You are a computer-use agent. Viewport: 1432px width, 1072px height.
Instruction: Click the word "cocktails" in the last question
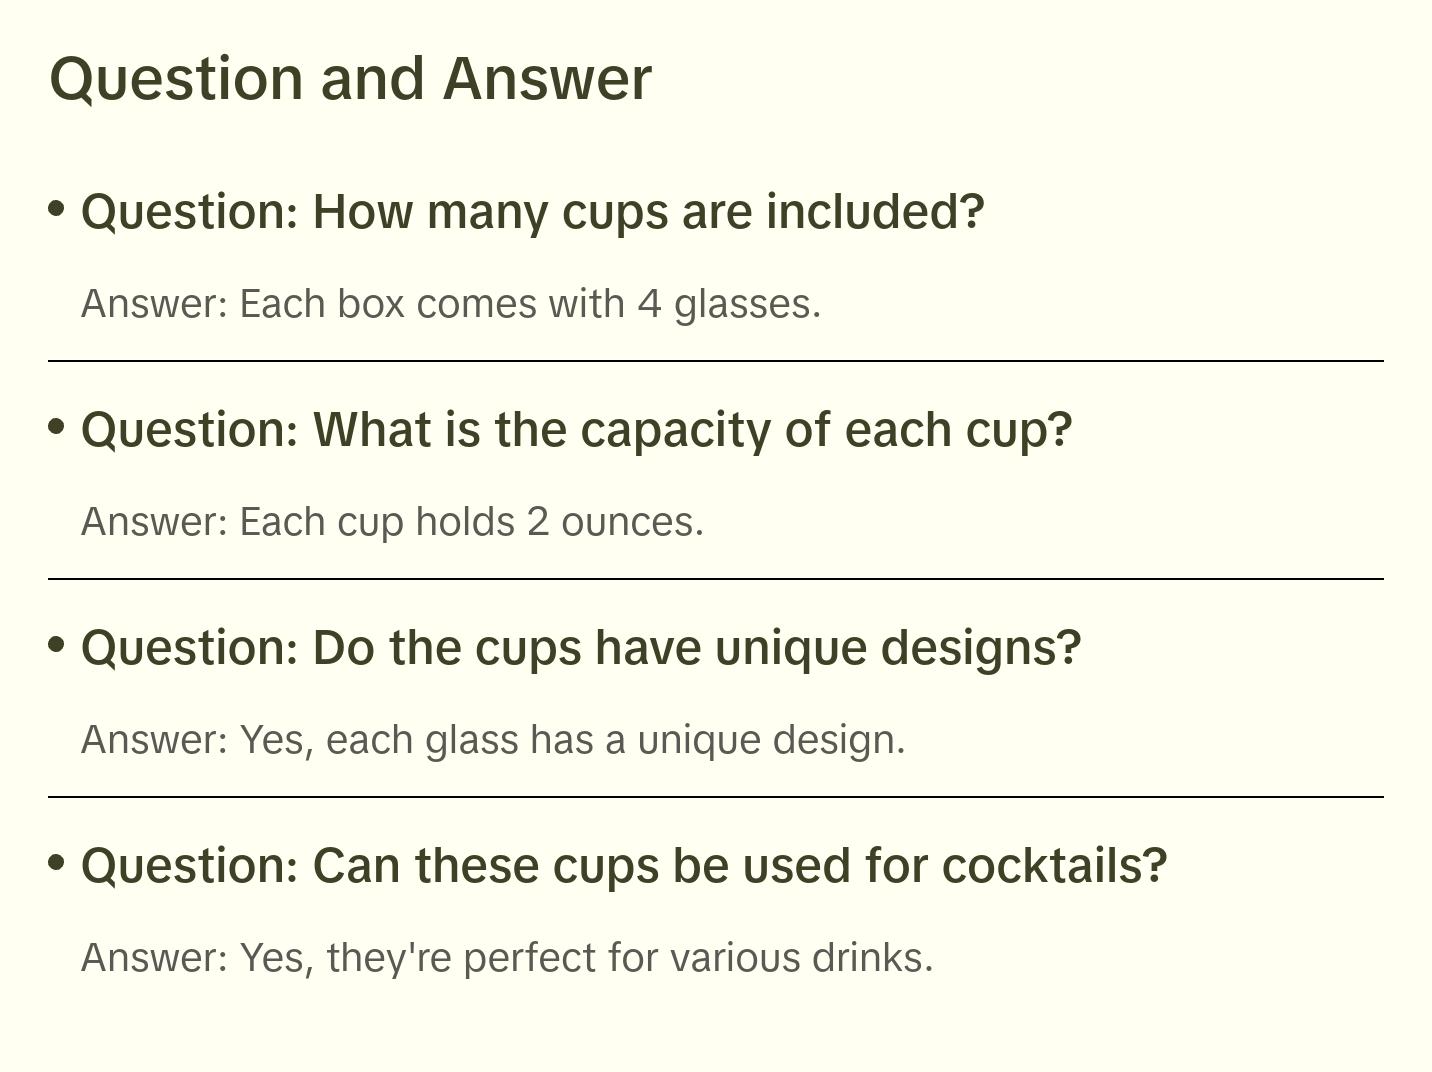[1054, 866]
